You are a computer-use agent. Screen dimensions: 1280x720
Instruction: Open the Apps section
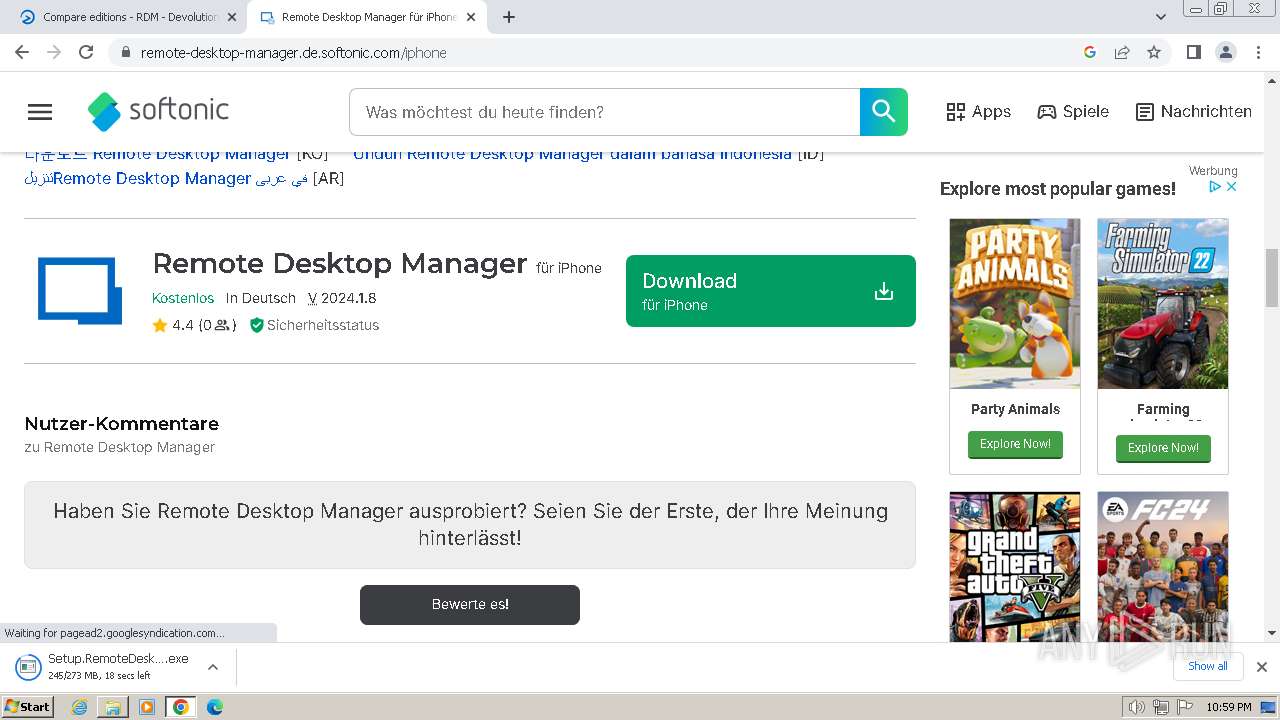pyautogui.click(x=979, y=112)
